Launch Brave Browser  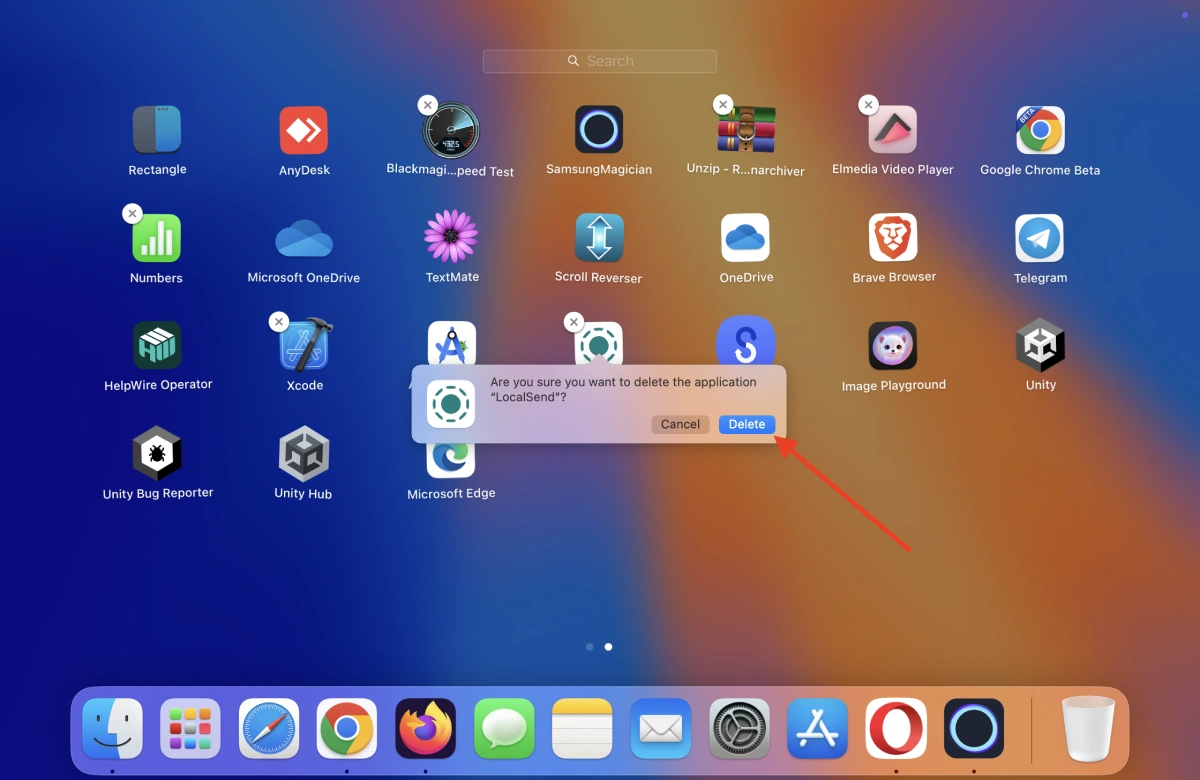click(x=893, y=238)
